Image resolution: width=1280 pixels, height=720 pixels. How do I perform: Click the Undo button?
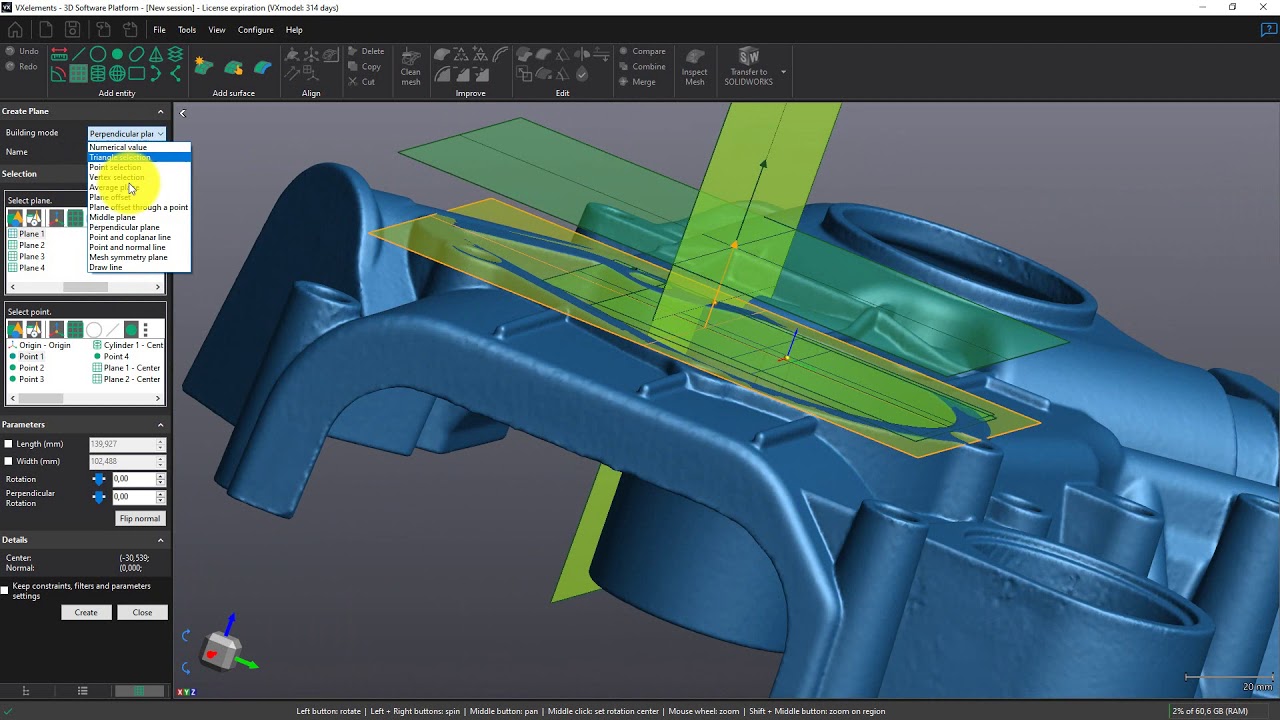[21, 51]
